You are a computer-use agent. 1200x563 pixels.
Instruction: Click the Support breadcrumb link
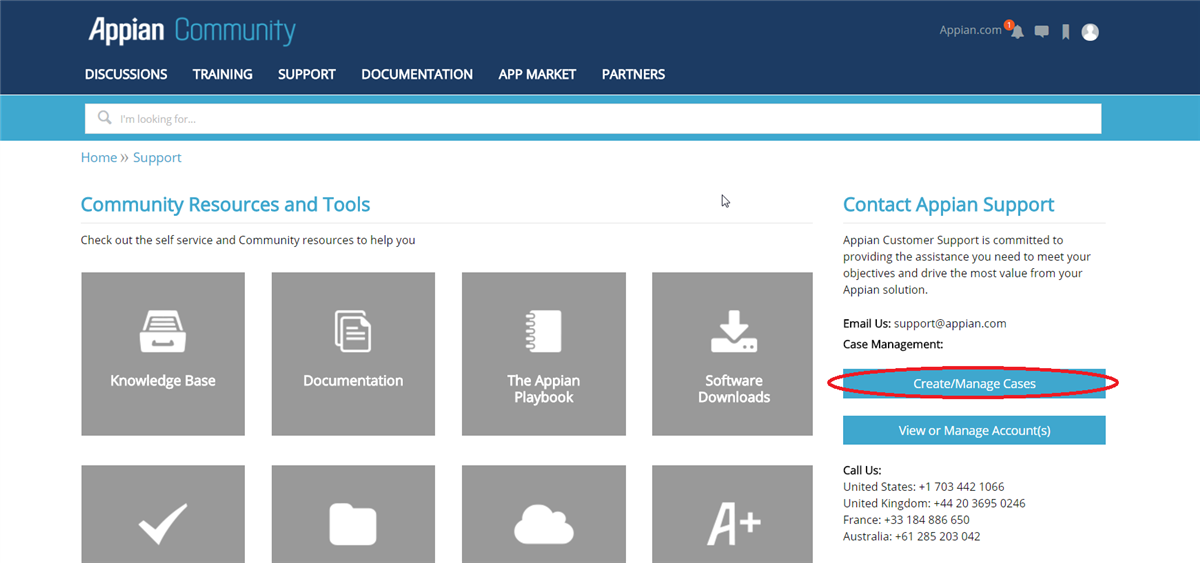pyautogui.click(x=157, y=157)
